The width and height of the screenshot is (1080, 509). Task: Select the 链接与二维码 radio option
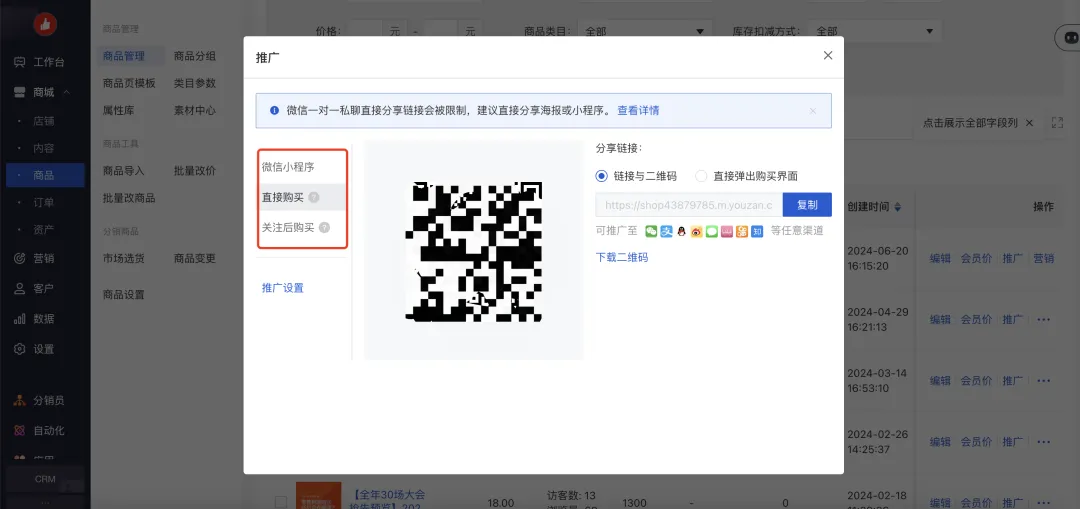click(x=602, y=176)
